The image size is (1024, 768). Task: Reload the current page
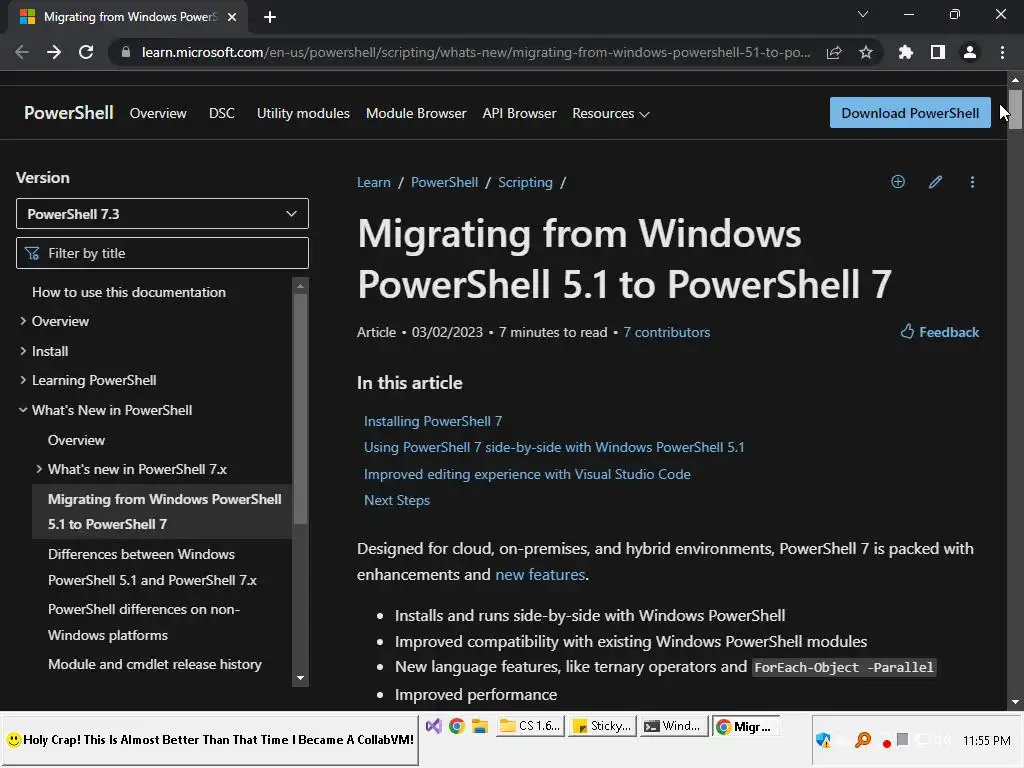(86, 52)
